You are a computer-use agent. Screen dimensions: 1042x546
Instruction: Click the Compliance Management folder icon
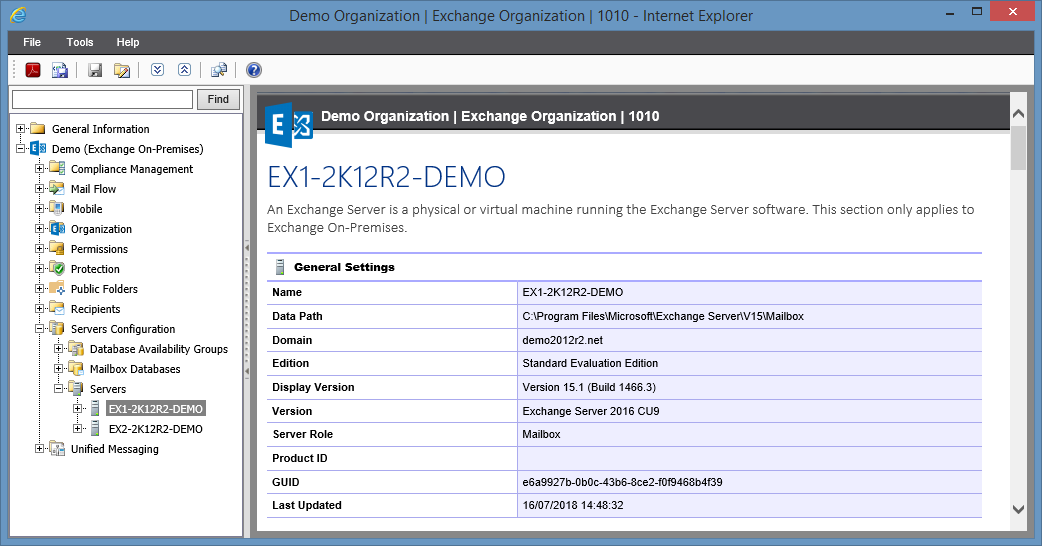pos(57,169)
